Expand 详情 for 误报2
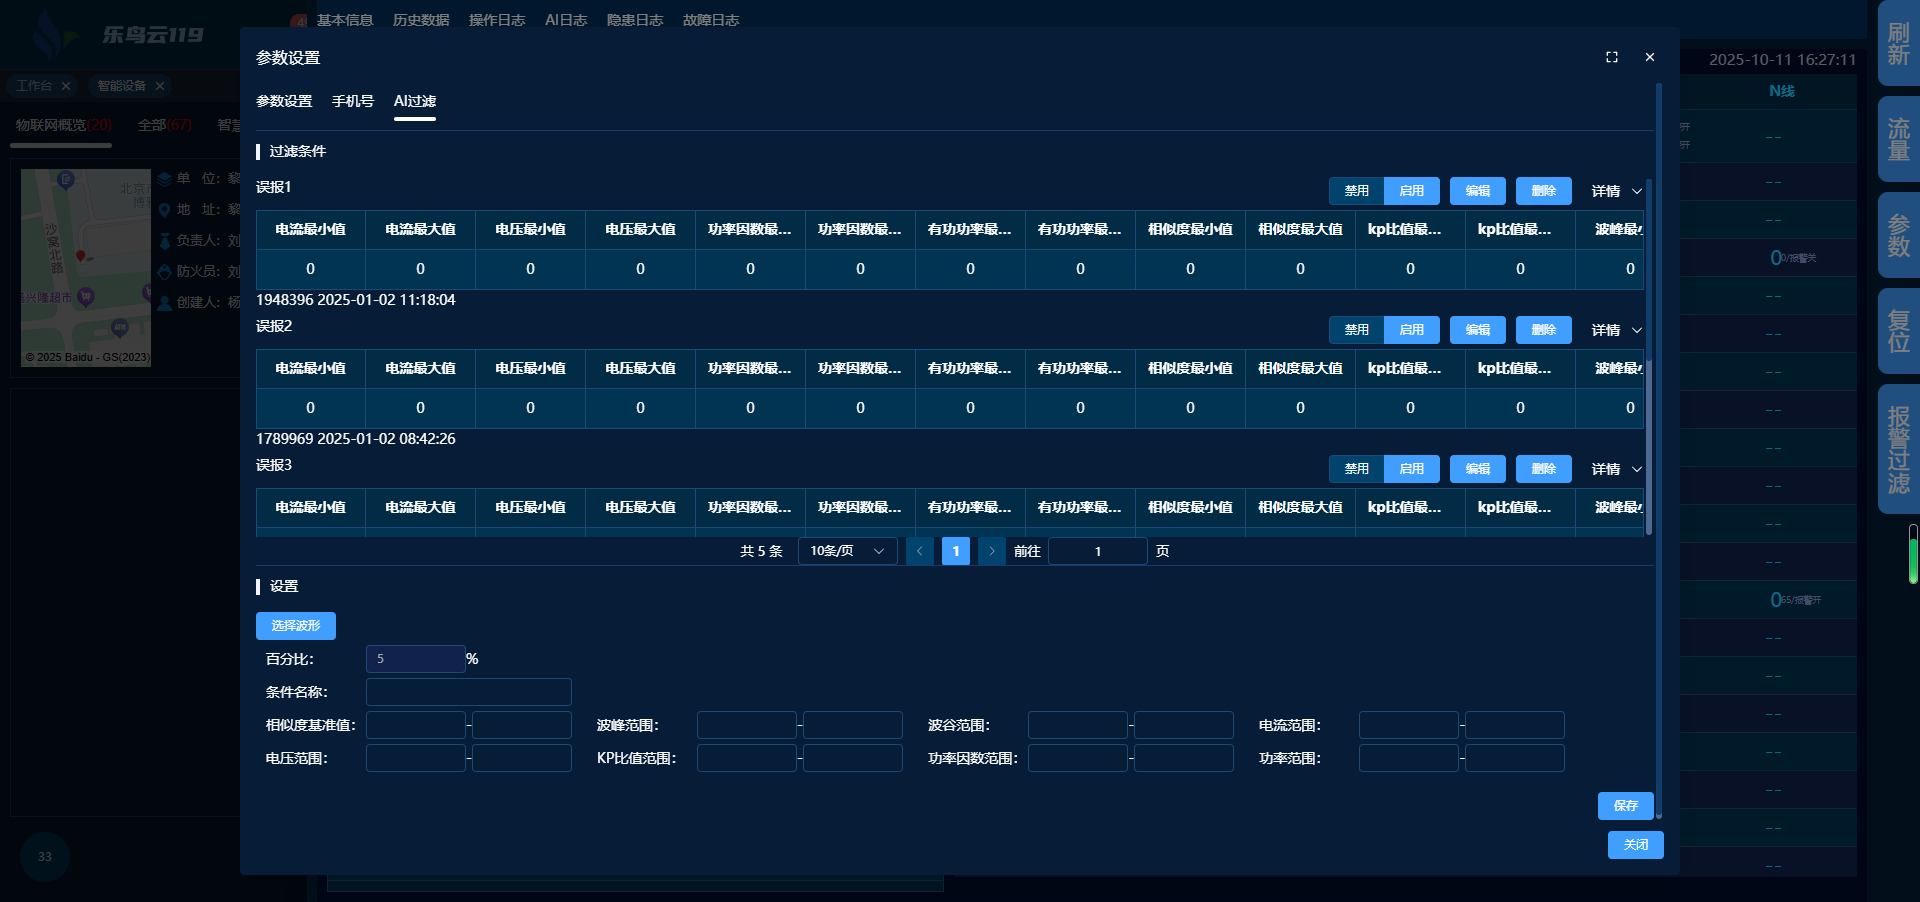The width and height of the screenshot is (1920, 902). 1616,330
